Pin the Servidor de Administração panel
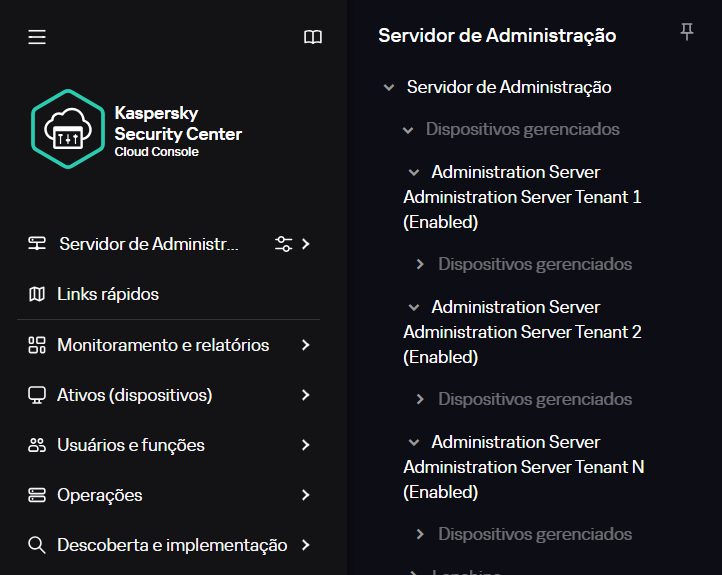Viewport: 722px width, 575px height. pyautogui.click(x=686, y=33)
